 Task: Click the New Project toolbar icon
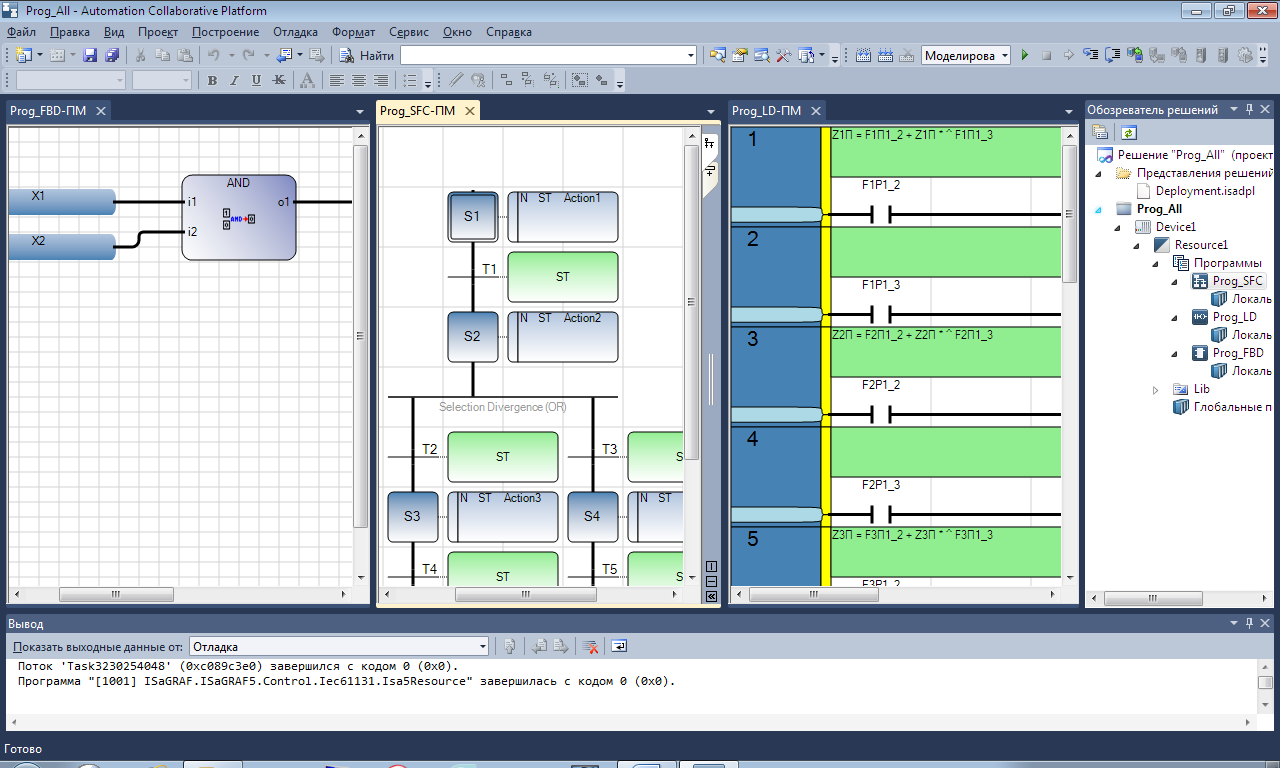point(23,55)
